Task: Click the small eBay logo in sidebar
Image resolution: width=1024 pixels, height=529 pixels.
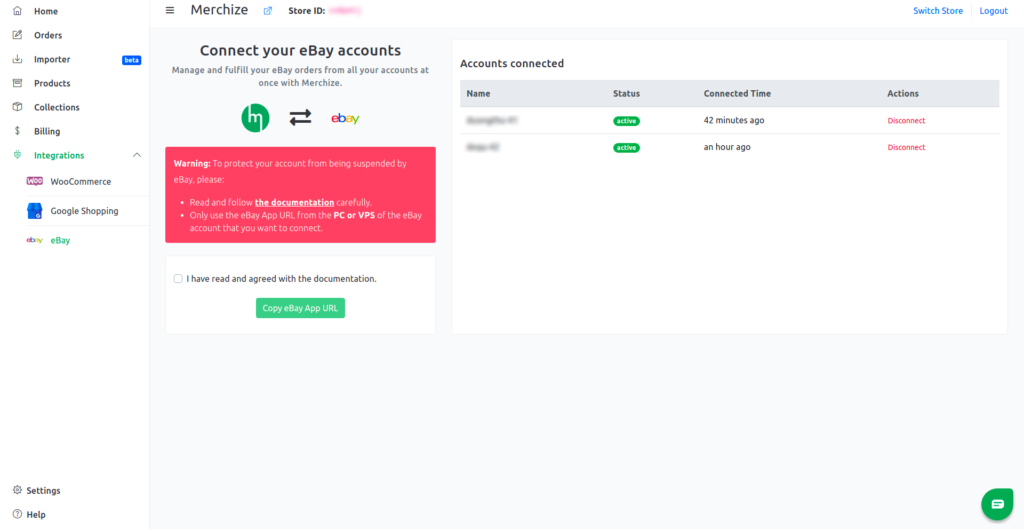Action: pos(35,240)
